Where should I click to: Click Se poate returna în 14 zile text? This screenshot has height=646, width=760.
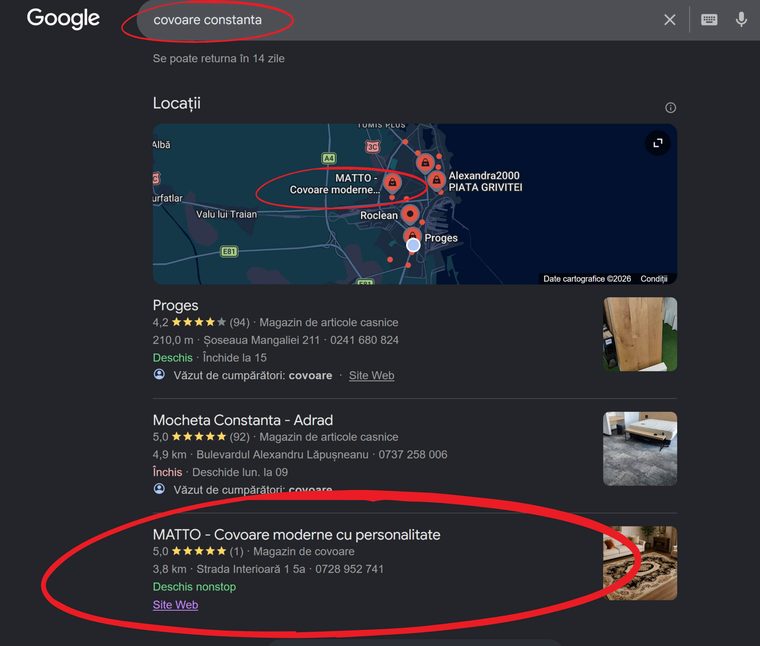point(219,59)
